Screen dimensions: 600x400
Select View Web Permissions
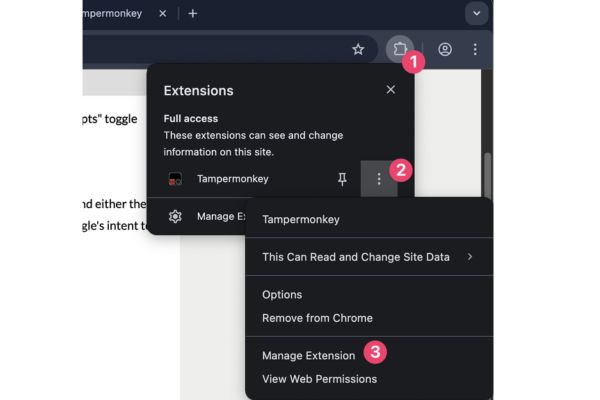pyautogui.click(x=320, y=379)
